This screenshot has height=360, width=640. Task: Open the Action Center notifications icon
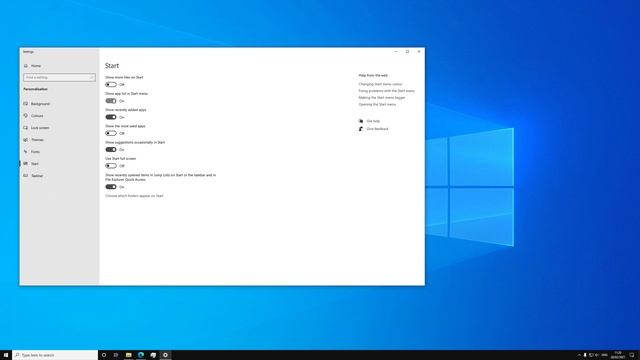click(x=632, y=355)
